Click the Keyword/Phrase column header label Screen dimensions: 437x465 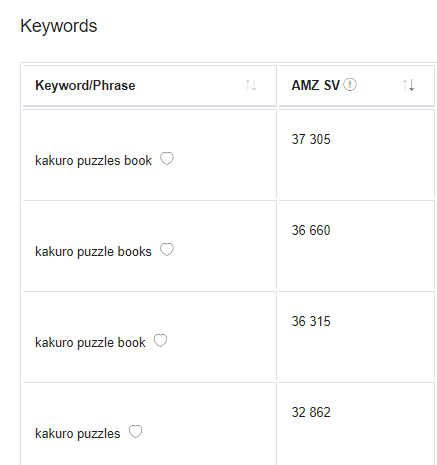pyautogui.click(x=85, y=86)
